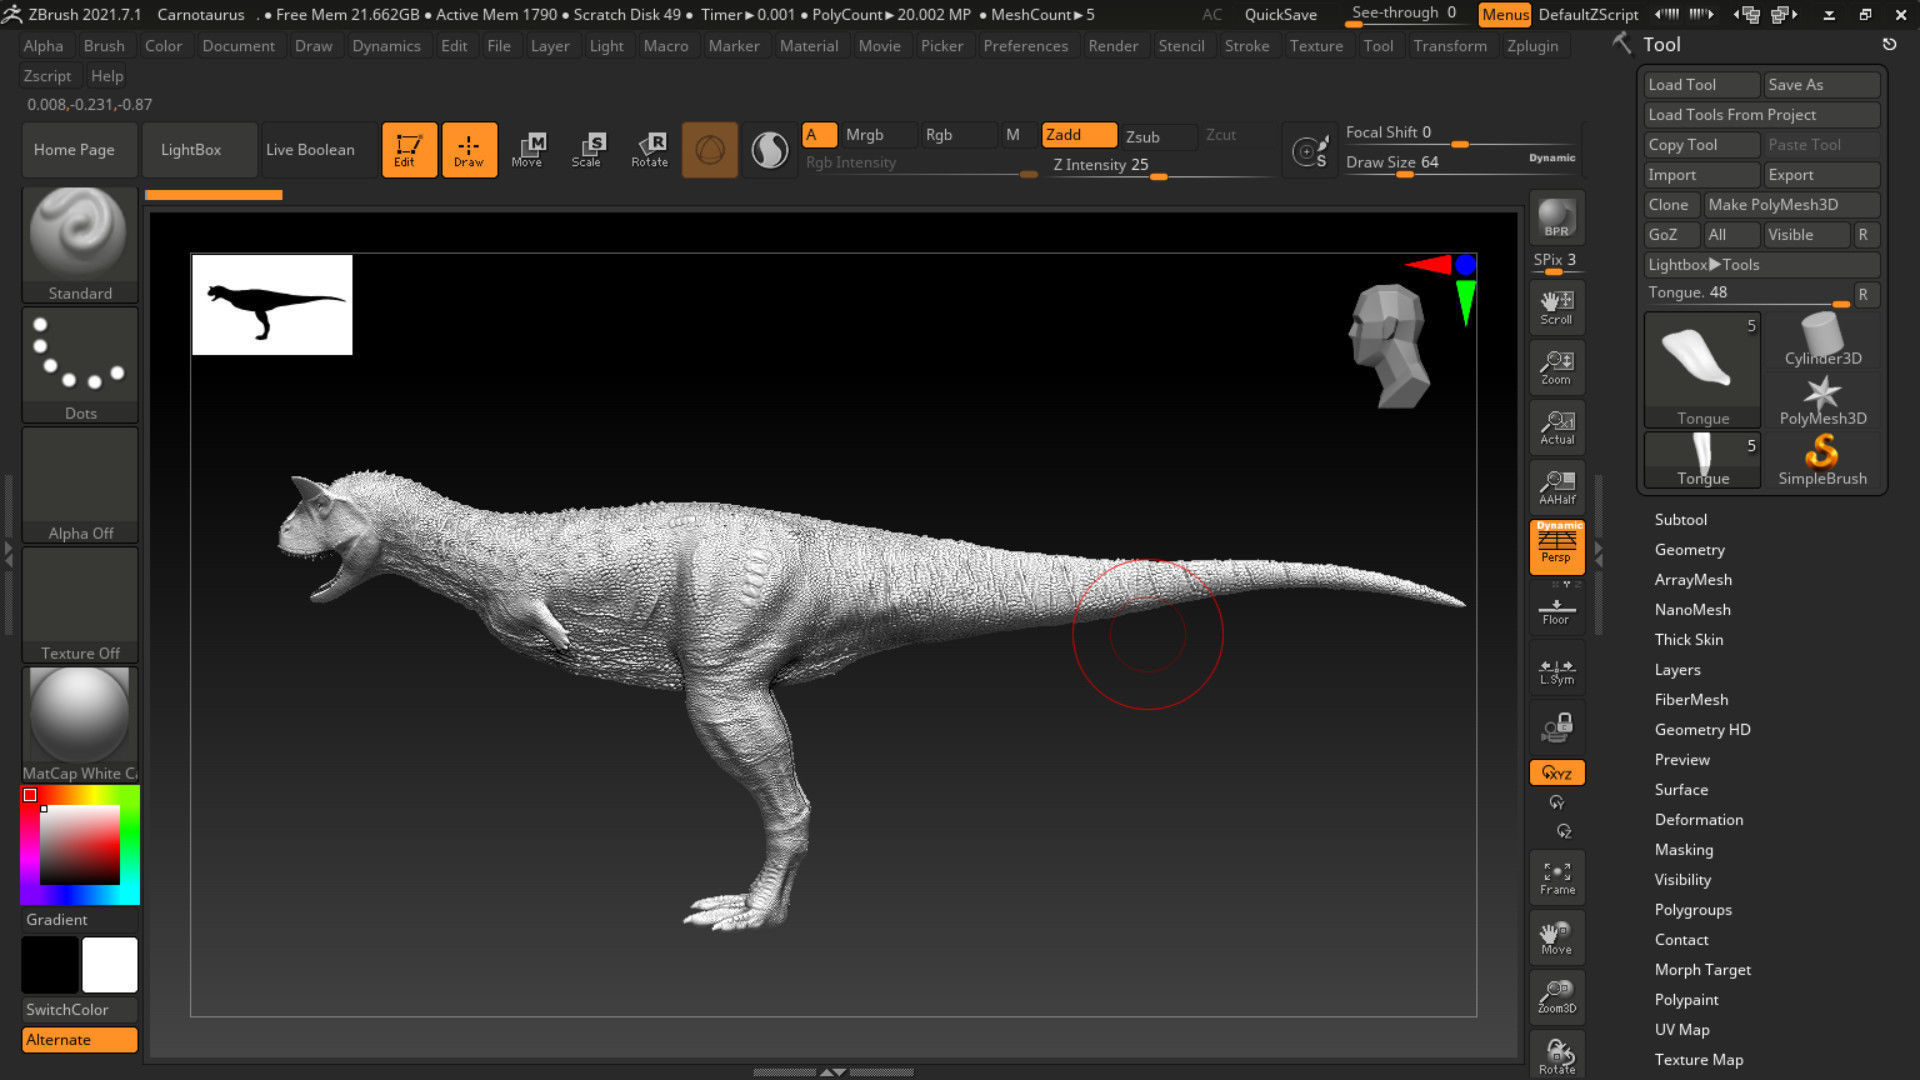The height and width of the screenshot is (1080, 1920).
Task: Expand the Polygroups section
Action: [x=1692, y=910]
